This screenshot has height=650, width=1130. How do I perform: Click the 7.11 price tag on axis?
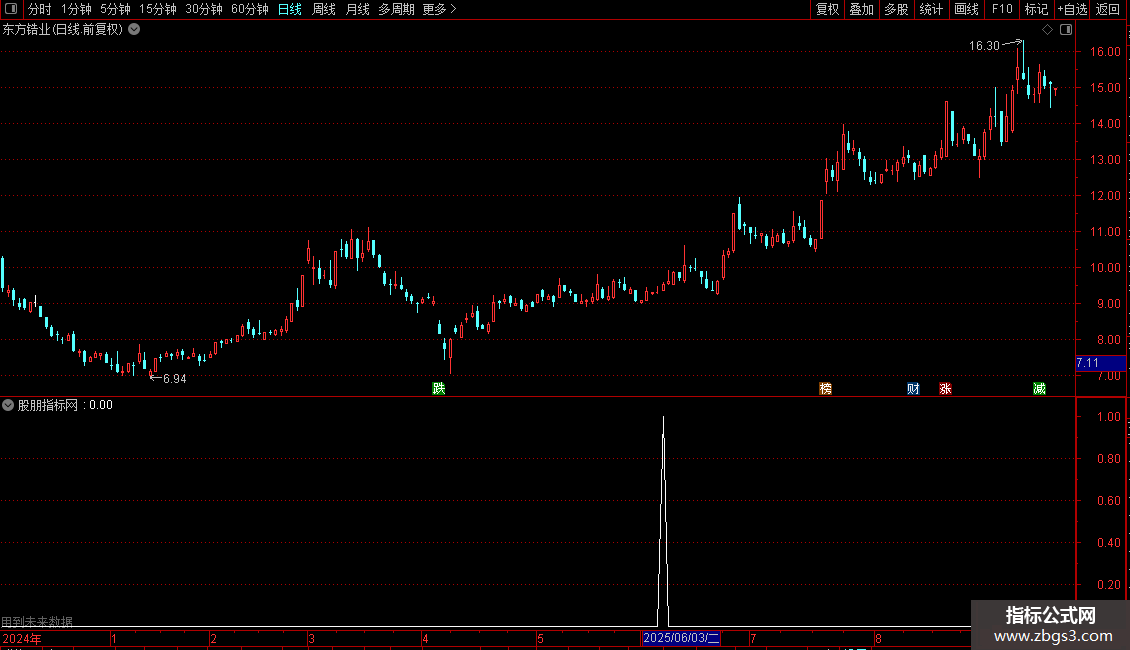(1100, 363)
